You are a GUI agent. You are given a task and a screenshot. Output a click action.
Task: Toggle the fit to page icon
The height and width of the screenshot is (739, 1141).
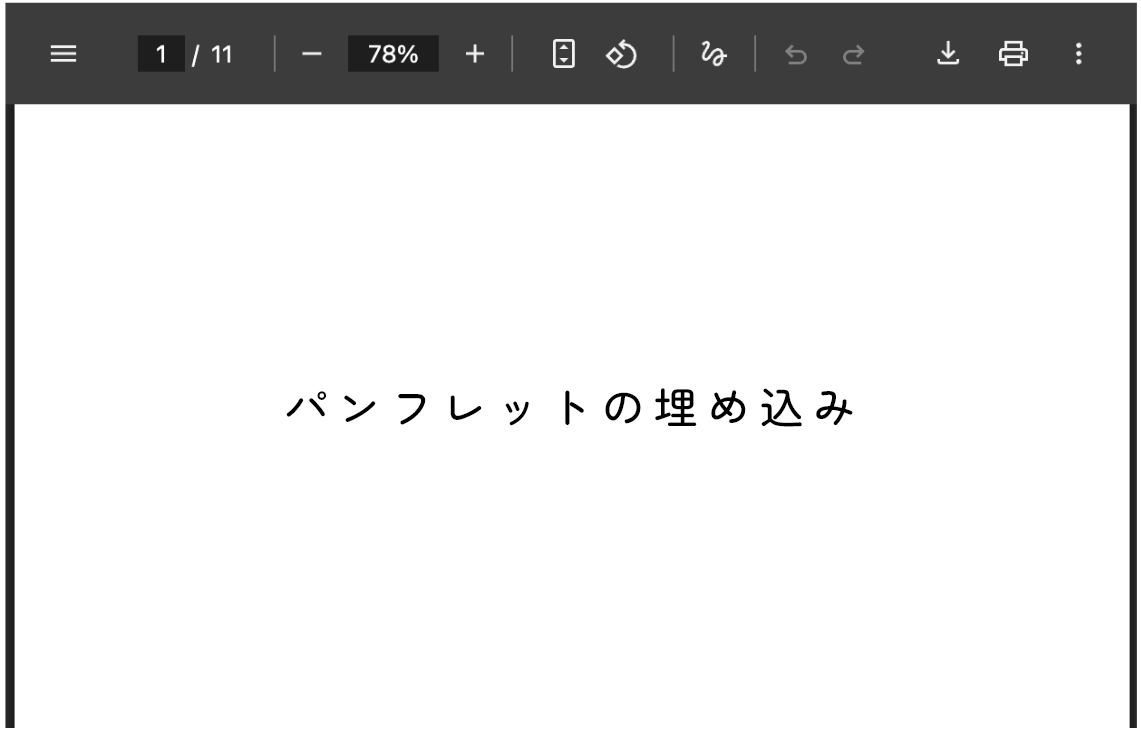click(564, 54)
